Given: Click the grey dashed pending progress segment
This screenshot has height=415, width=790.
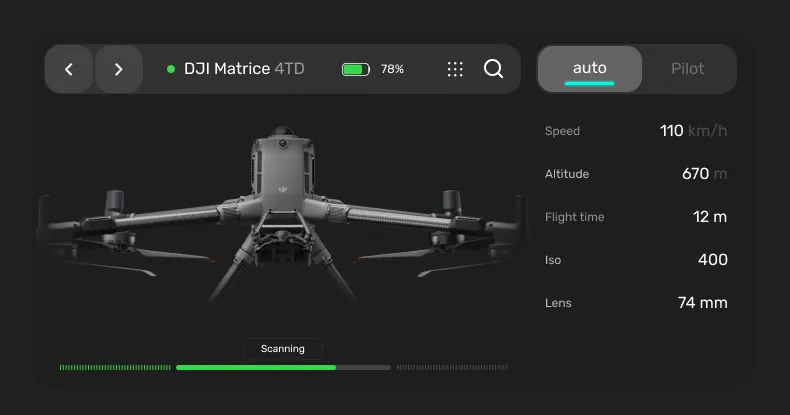Looking at the screenshot, I should coord(452,368).
